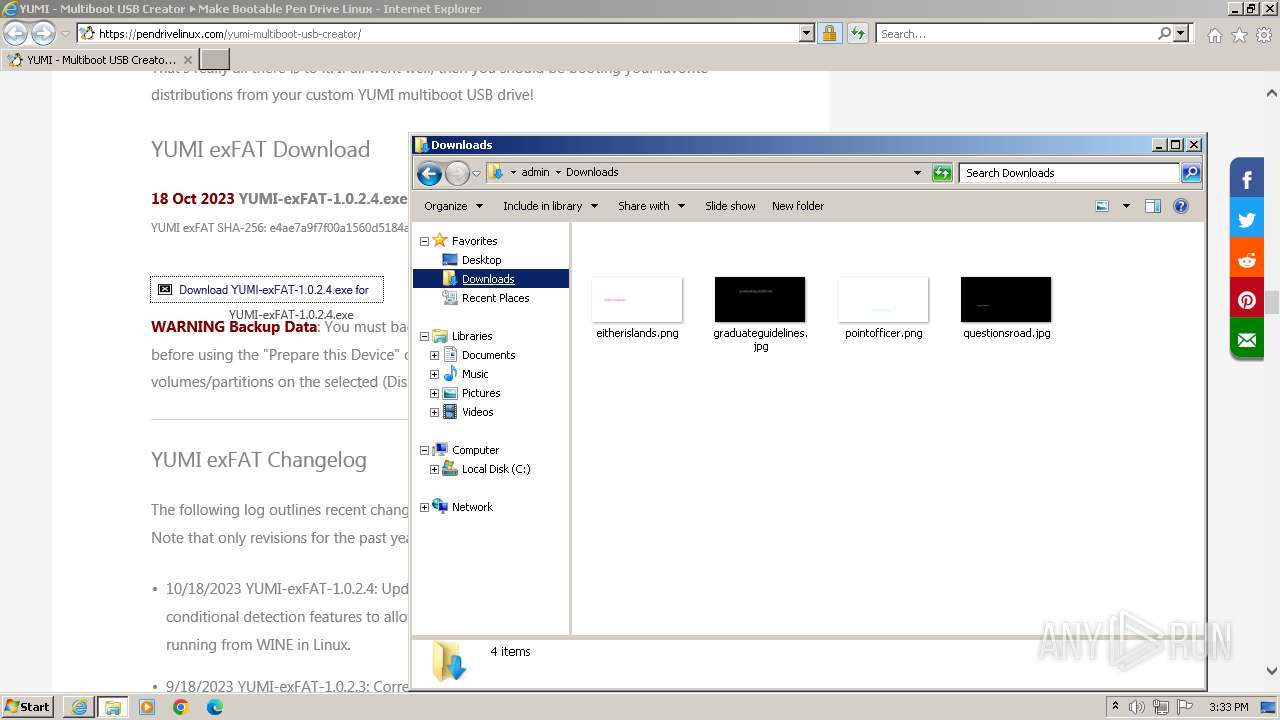Change view icon in Downloads toolbar
The image size is (1280, 720).
[x=1102, y=206]
